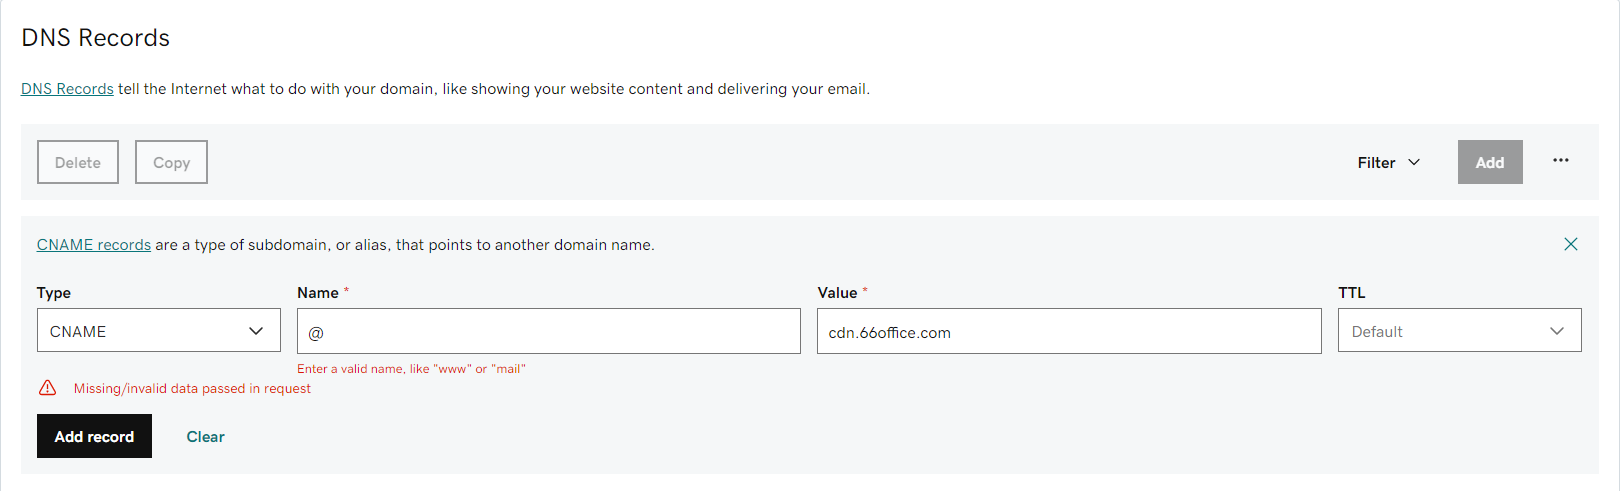
Task: Open the Filter dropdown
Action: [1388, 162]
